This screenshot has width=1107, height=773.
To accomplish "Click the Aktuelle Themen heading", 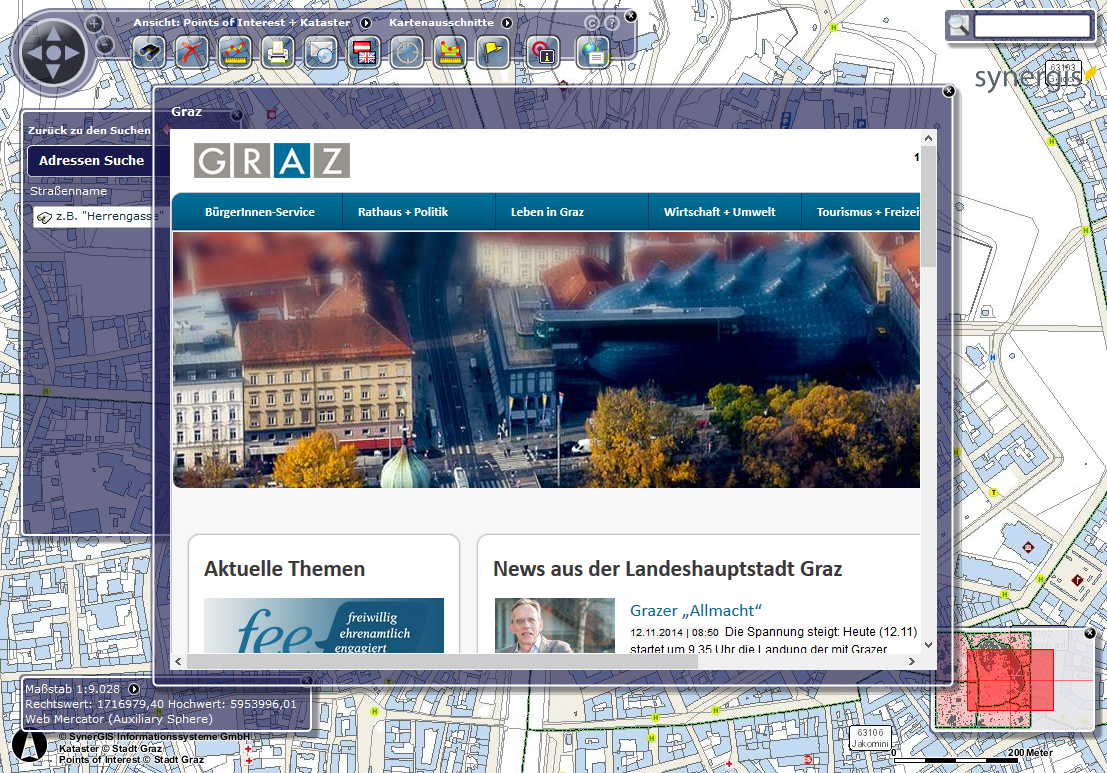I will click(285, 569).
